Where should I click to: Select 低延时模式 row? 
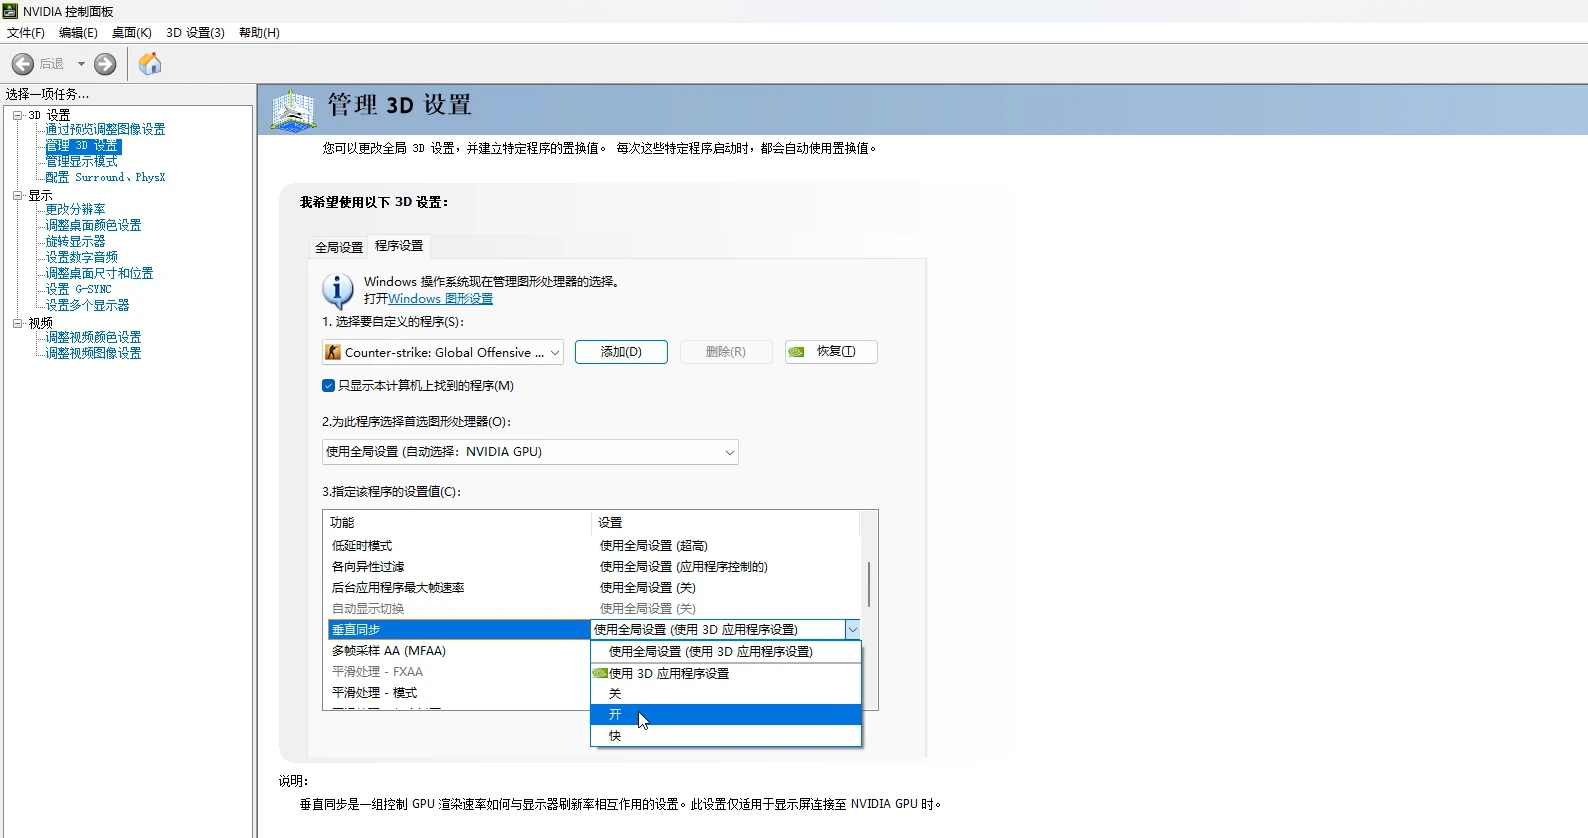[594, 546]
